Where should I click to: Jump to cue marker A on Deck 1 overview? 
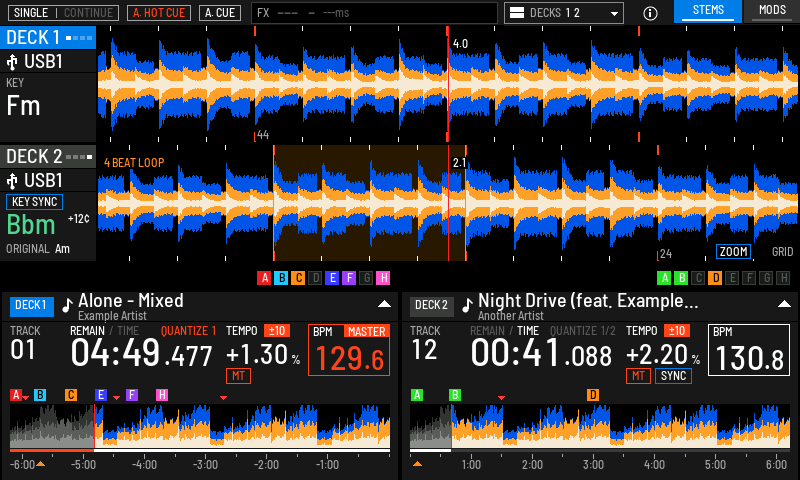pyautogui.click(x=16, y=395)
